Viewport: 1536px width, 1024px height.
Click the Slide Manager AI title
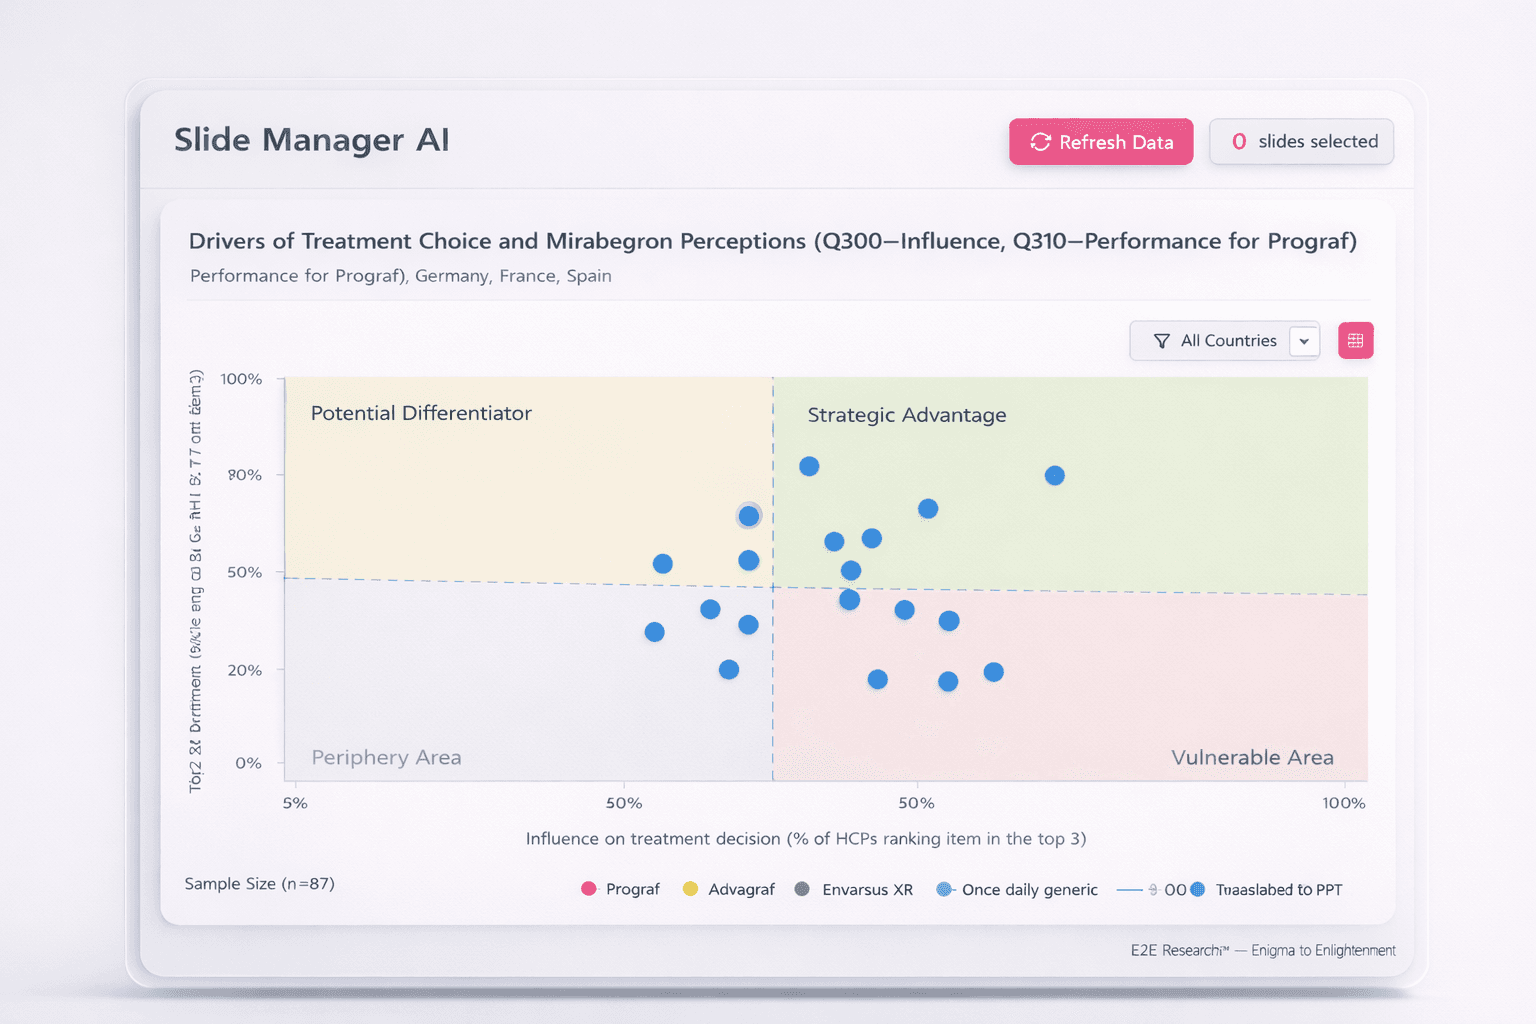coord(312,140)
